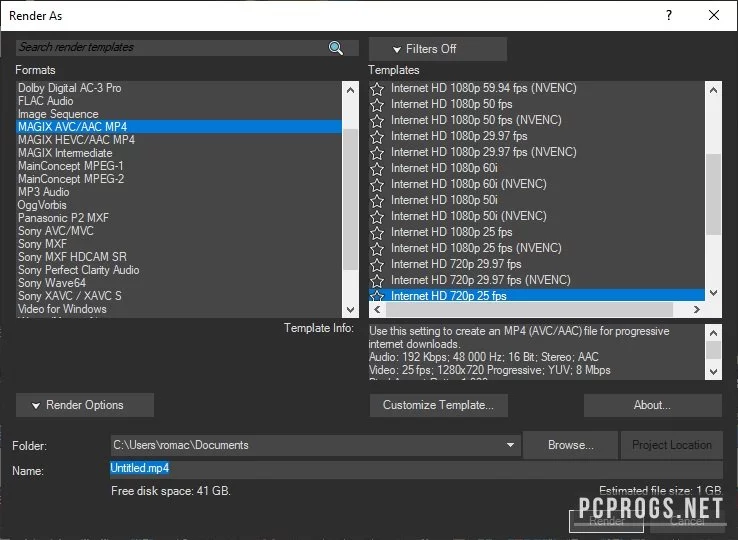Select MAGIX HEVC/AAC MP4 format
738x540 pixels.
click(x=179, y=140)
